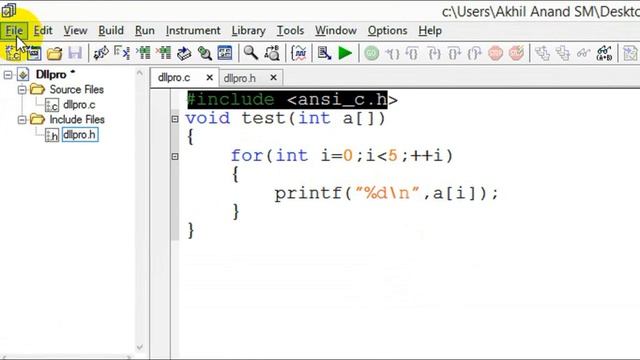Click the first braces icon right of Go
The width and height of the screenshot is (640, 360).
pos(393,53)
